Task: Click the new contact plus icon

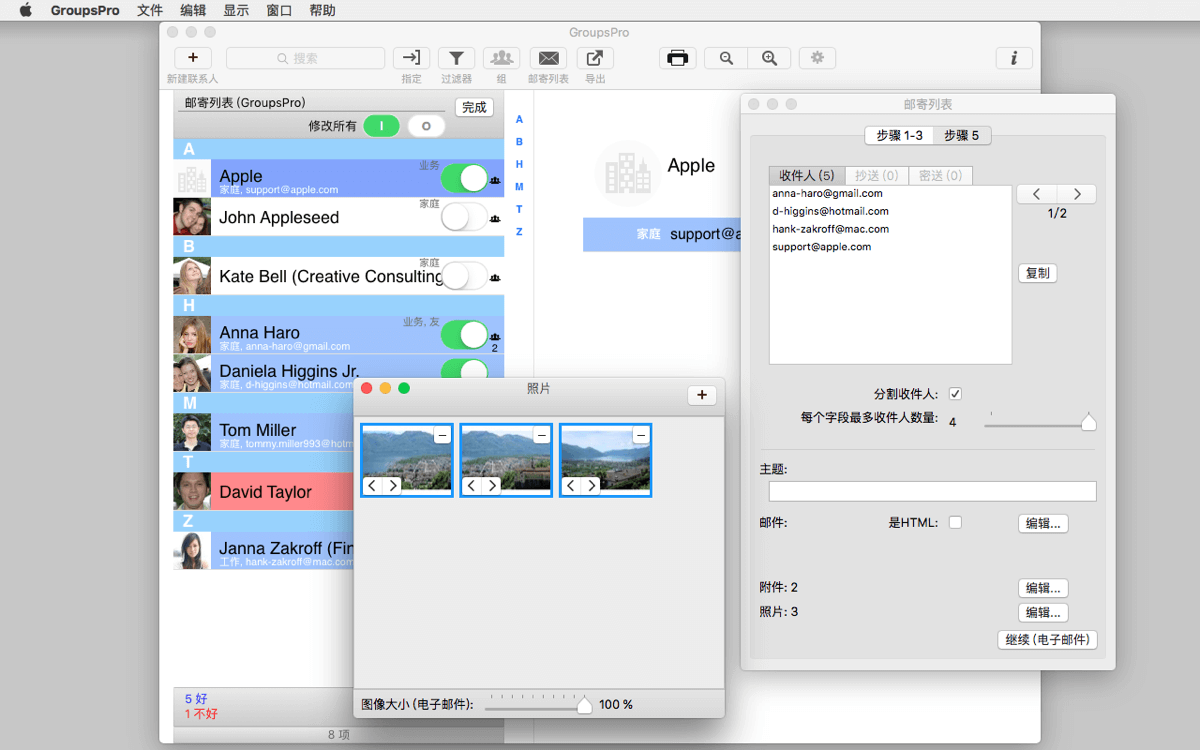Action: point(193,58)
